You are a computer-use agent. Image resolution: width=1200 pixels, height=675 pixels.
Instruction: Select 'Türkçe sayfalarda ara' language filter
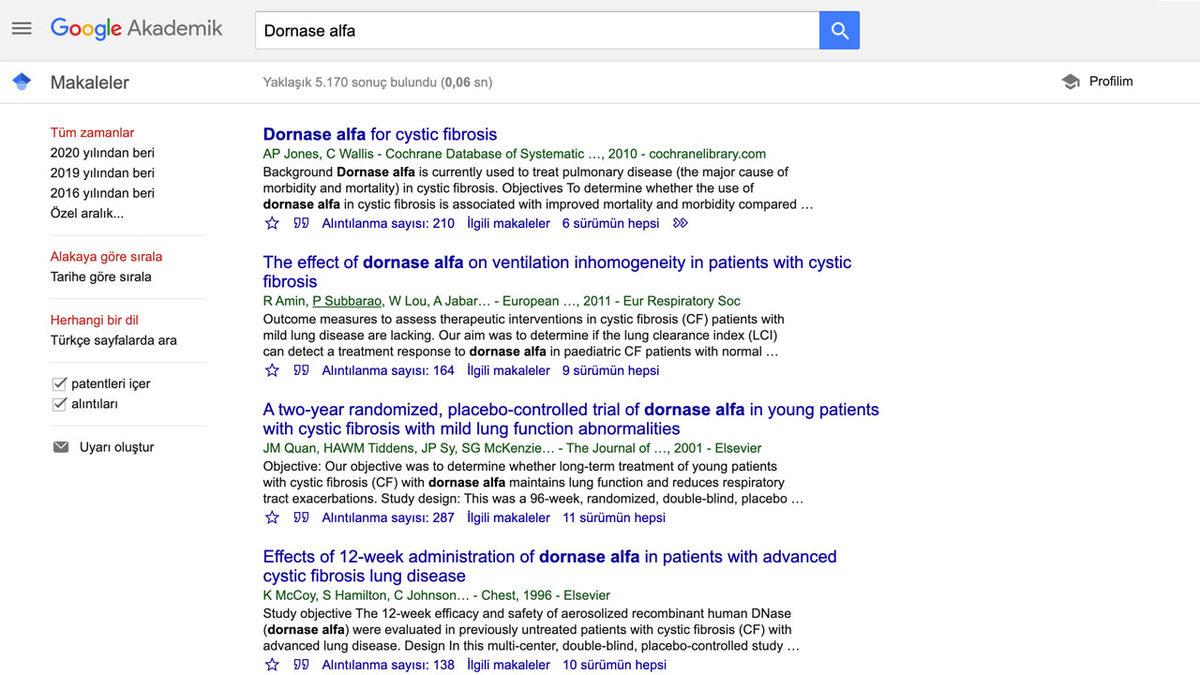[113, 340]
